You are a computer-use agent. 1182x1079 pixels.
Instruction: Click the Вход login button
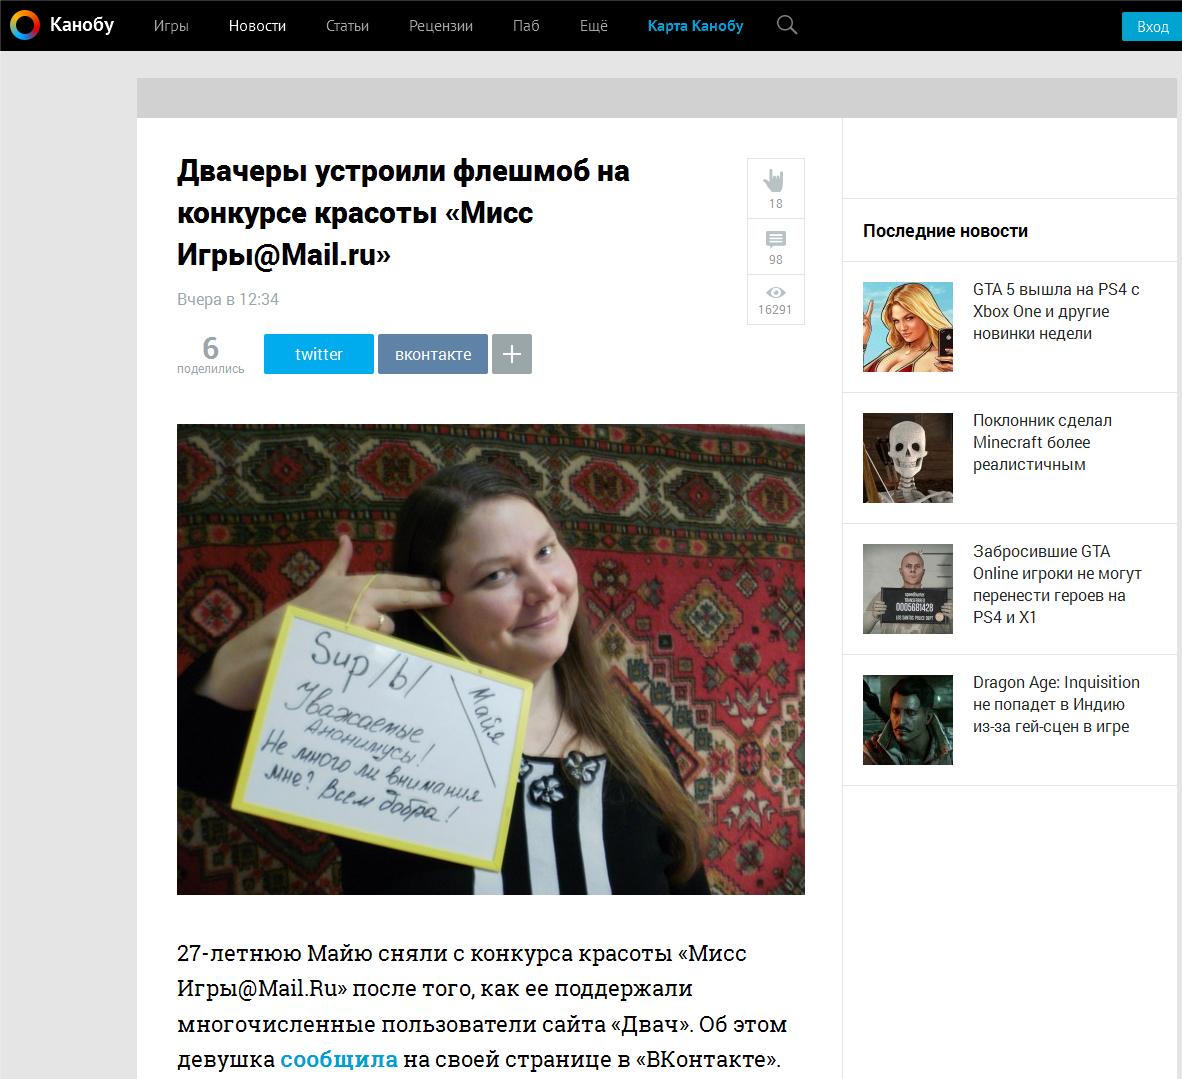pyautogui.click(x=1152, y=26)
